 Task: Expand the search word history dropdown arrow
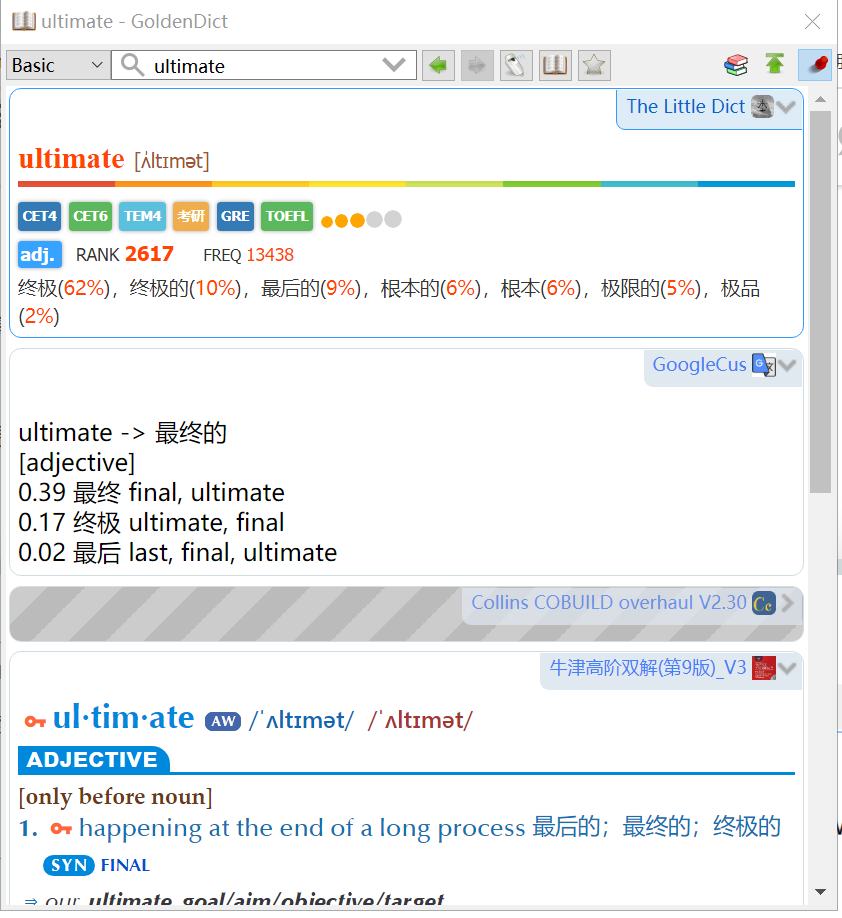pos(393,64)
